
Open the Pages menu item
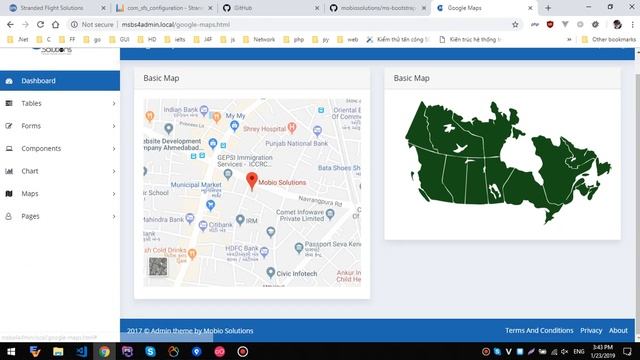(60, 216)
